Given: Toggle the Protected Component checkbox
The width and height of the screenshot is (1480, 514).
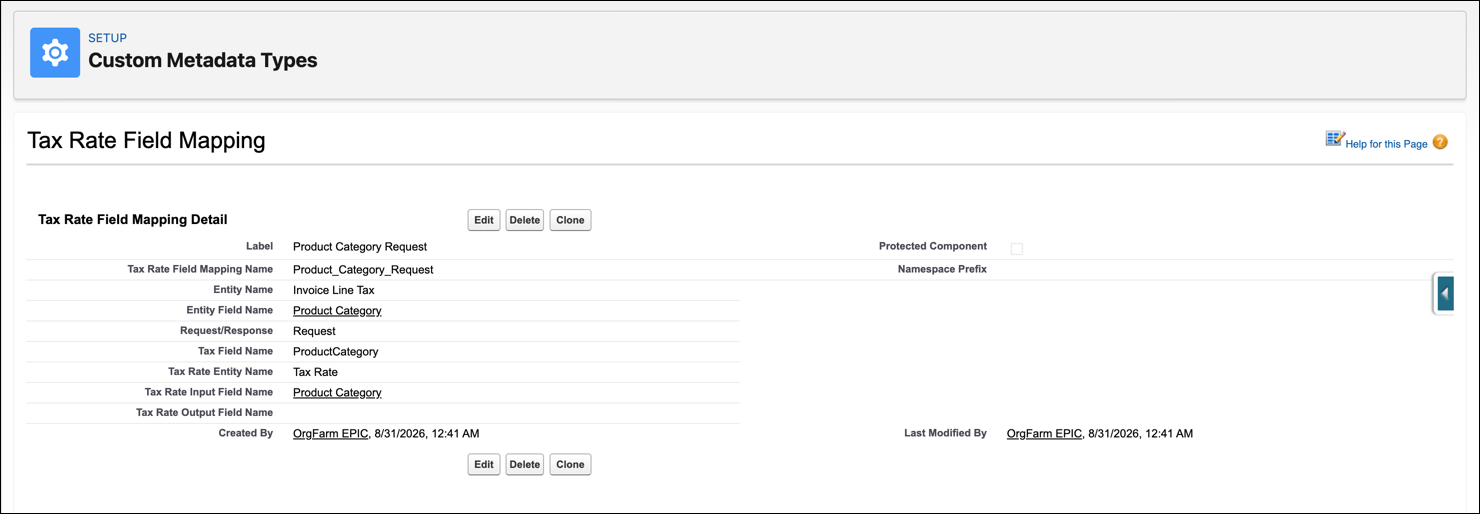Looking at the screenshot, I should [x=1017, y=248].
